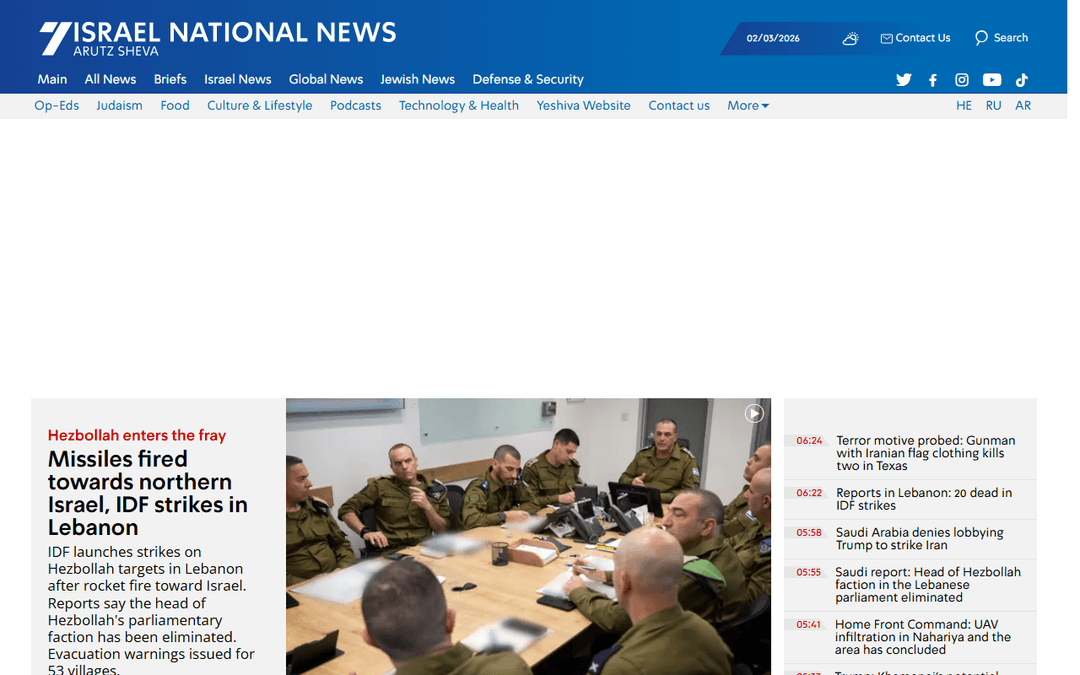Open All News section
This screenshot has height=675, width=1080.
click(112, 80)
